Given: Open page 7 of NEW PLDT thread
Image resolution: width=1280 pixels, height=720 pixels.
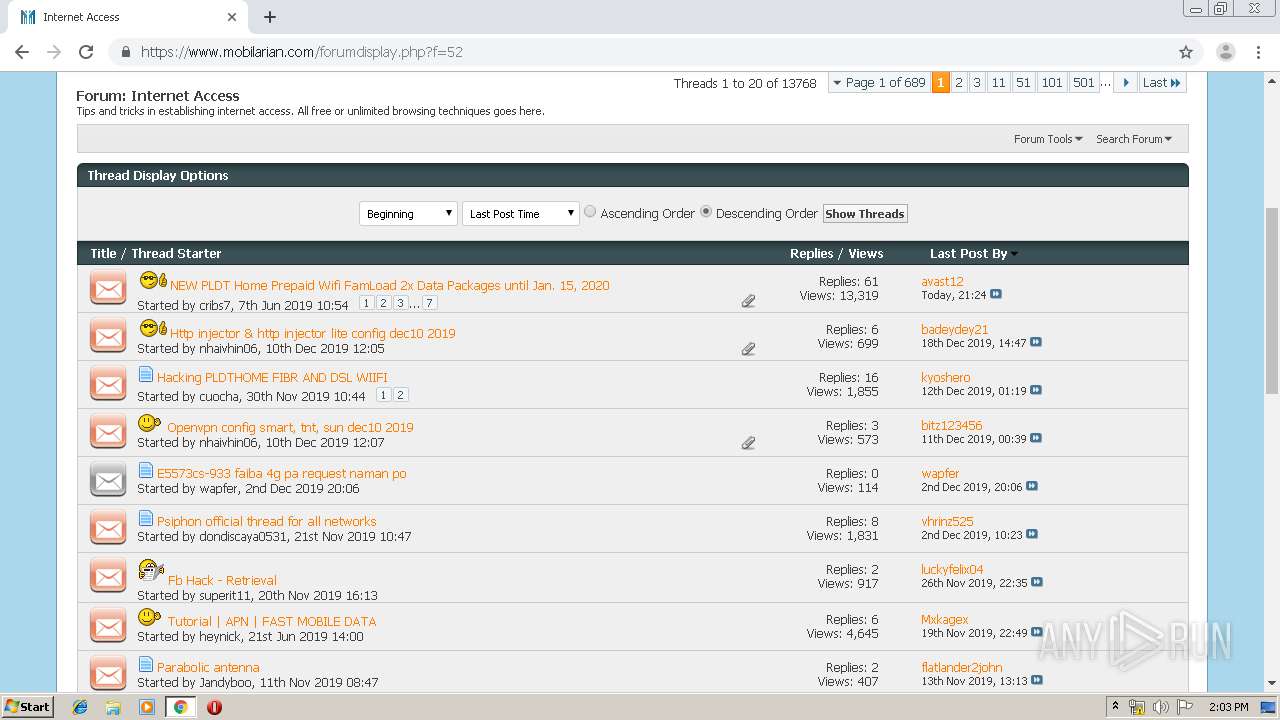Looking at the screenshot, I should tap(429, 303).
